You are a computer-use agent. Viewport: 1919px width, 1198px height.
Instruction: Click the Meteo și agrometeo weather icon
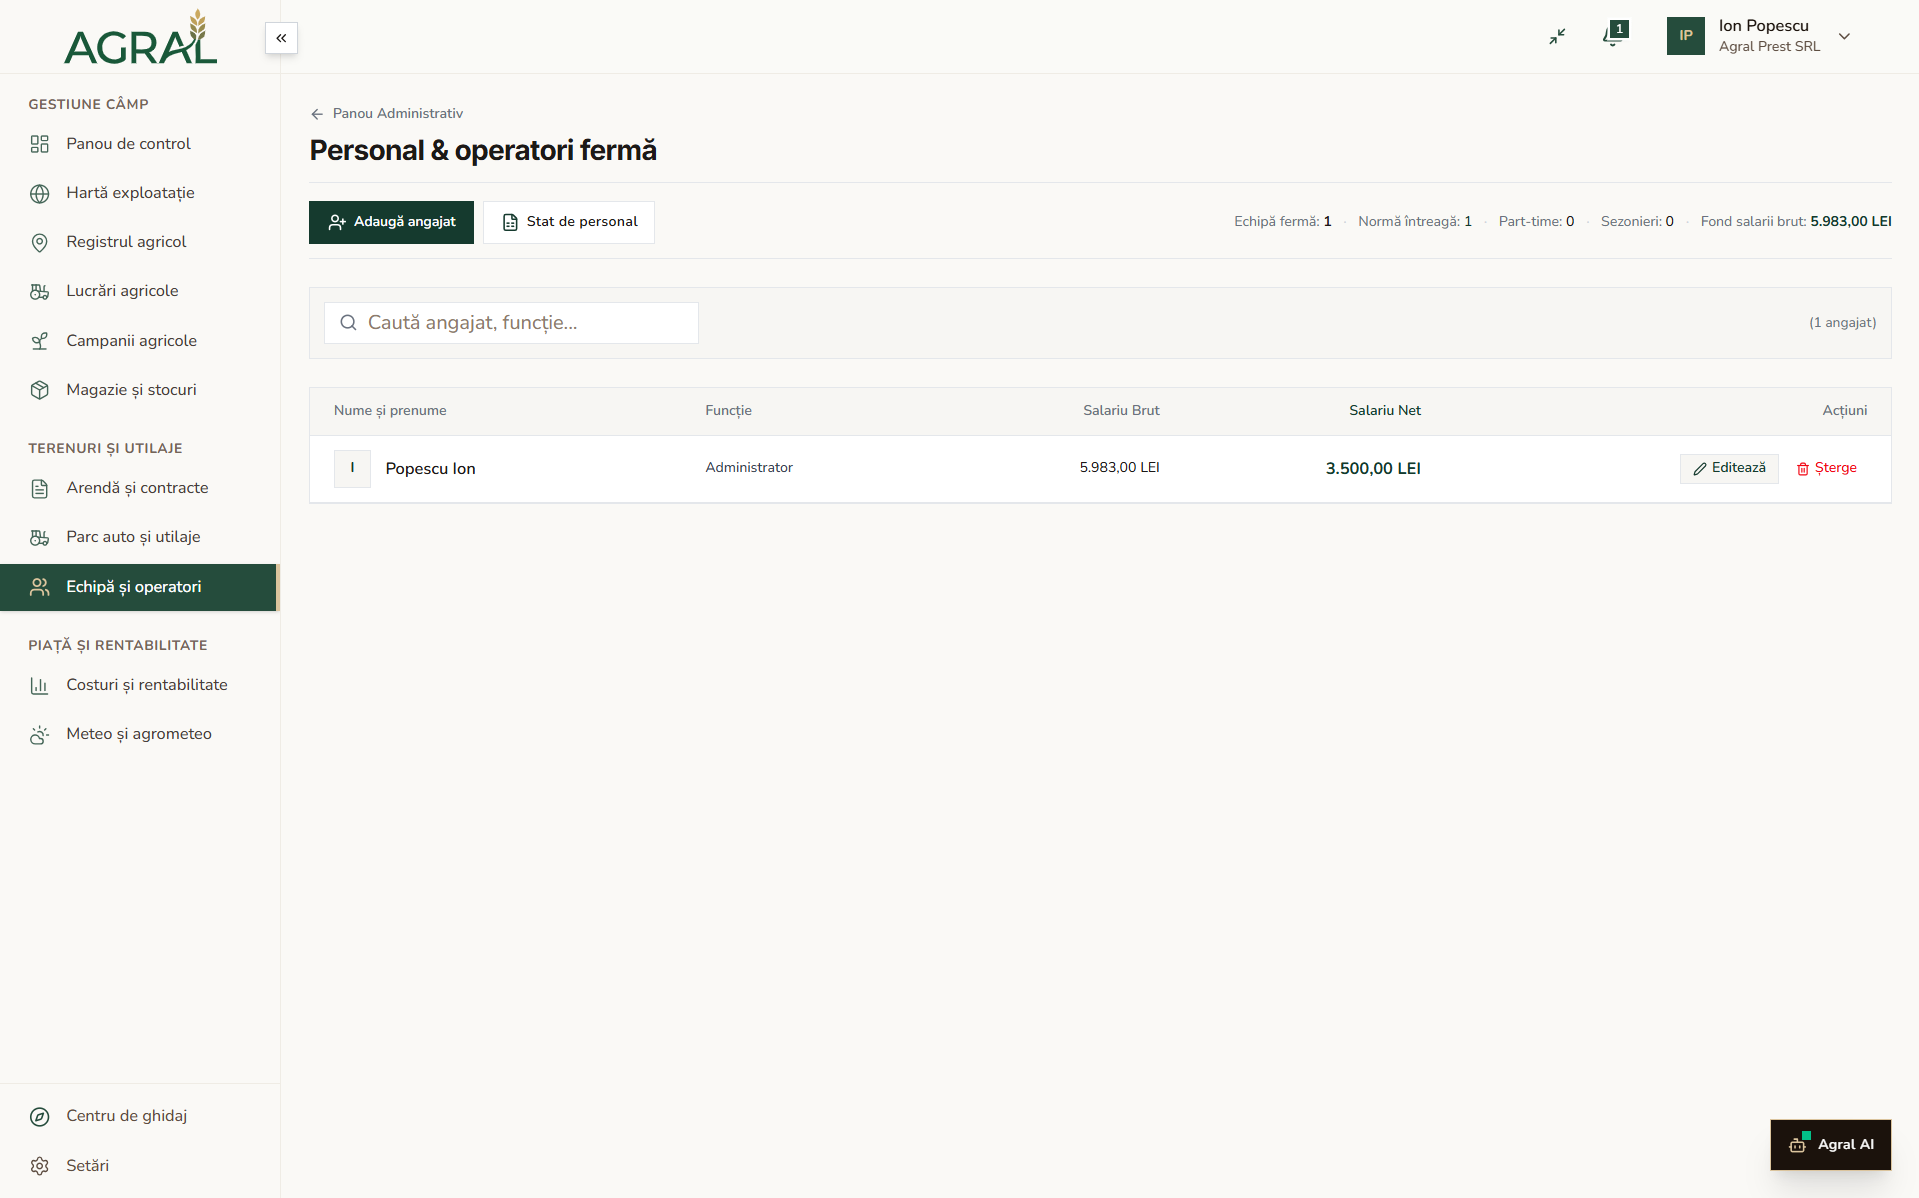point(40,734)
